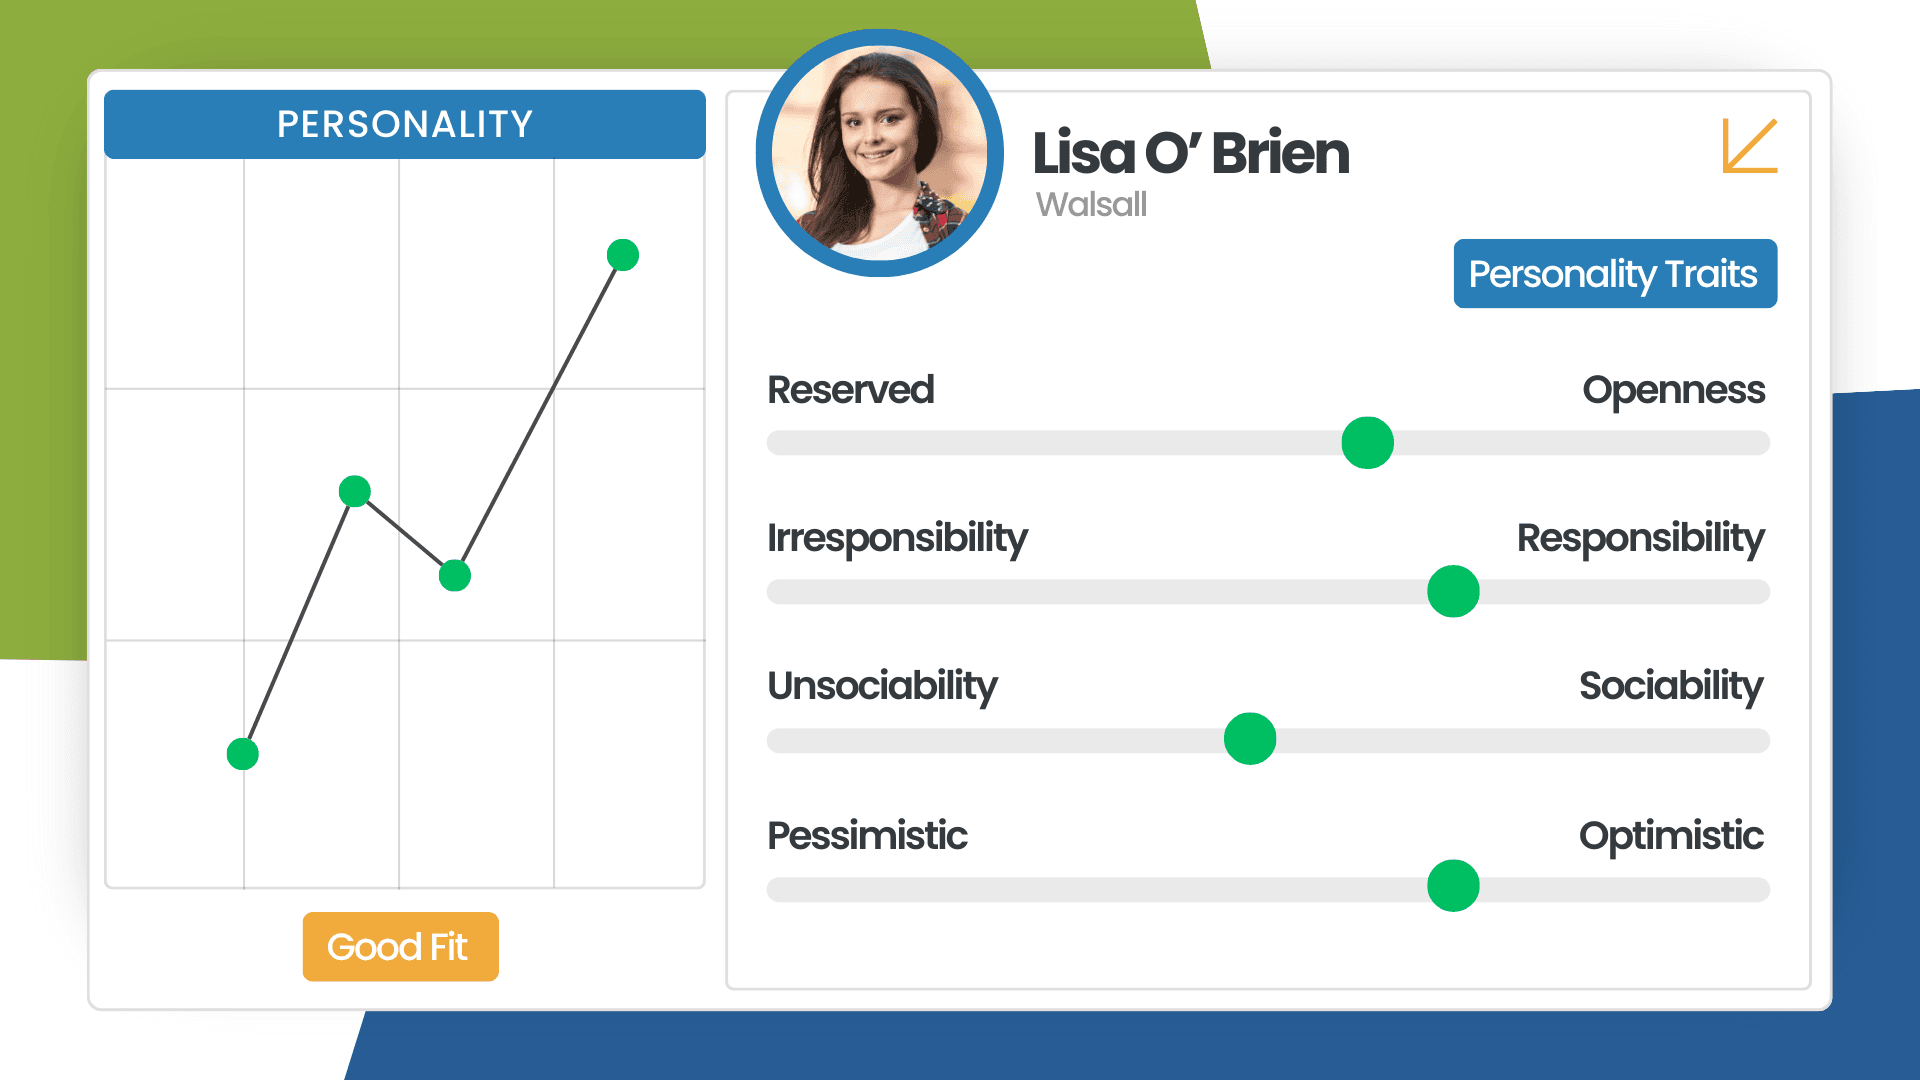Click the highest data point on the chart

click(x=623, y=255)
